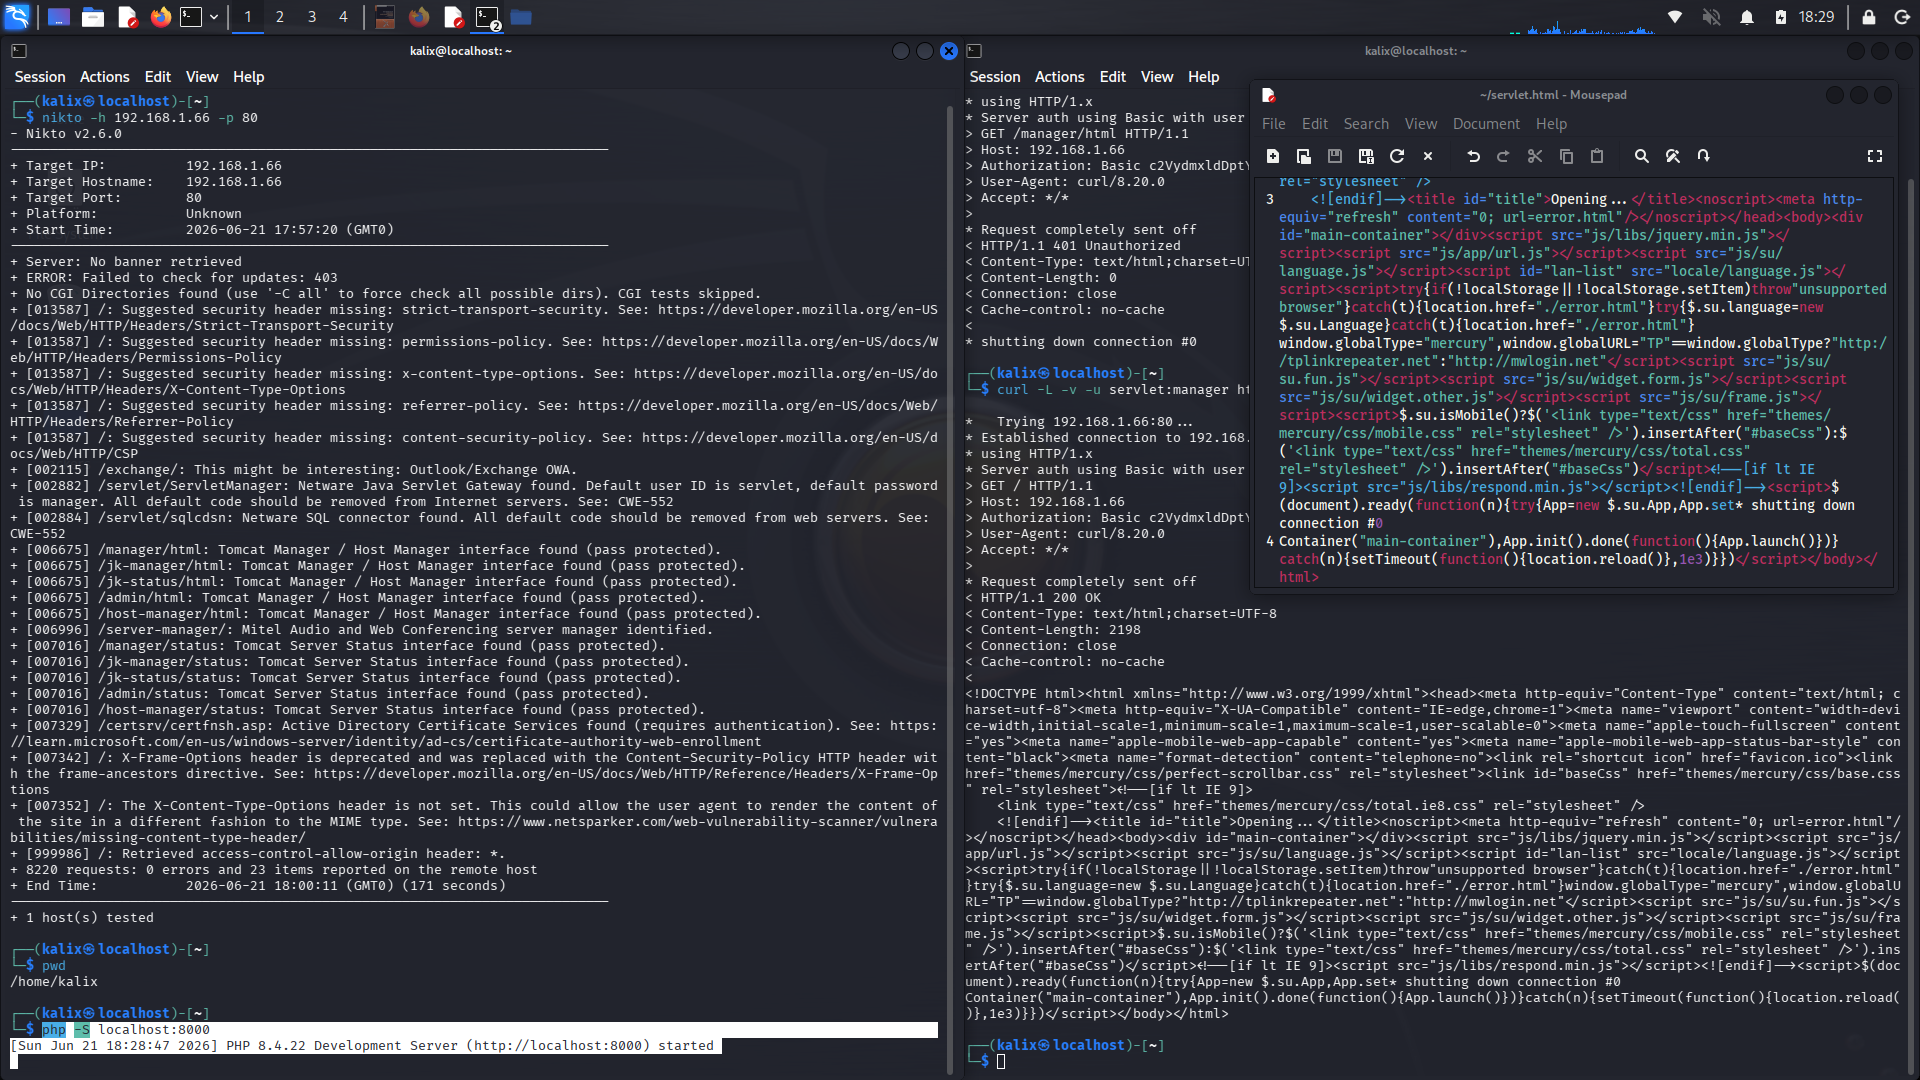The height and width of the screenshot is (1080, 1920).
Task: Open Mousepad Help menu
Action: pyautogui.click(x=1552, y=124)
